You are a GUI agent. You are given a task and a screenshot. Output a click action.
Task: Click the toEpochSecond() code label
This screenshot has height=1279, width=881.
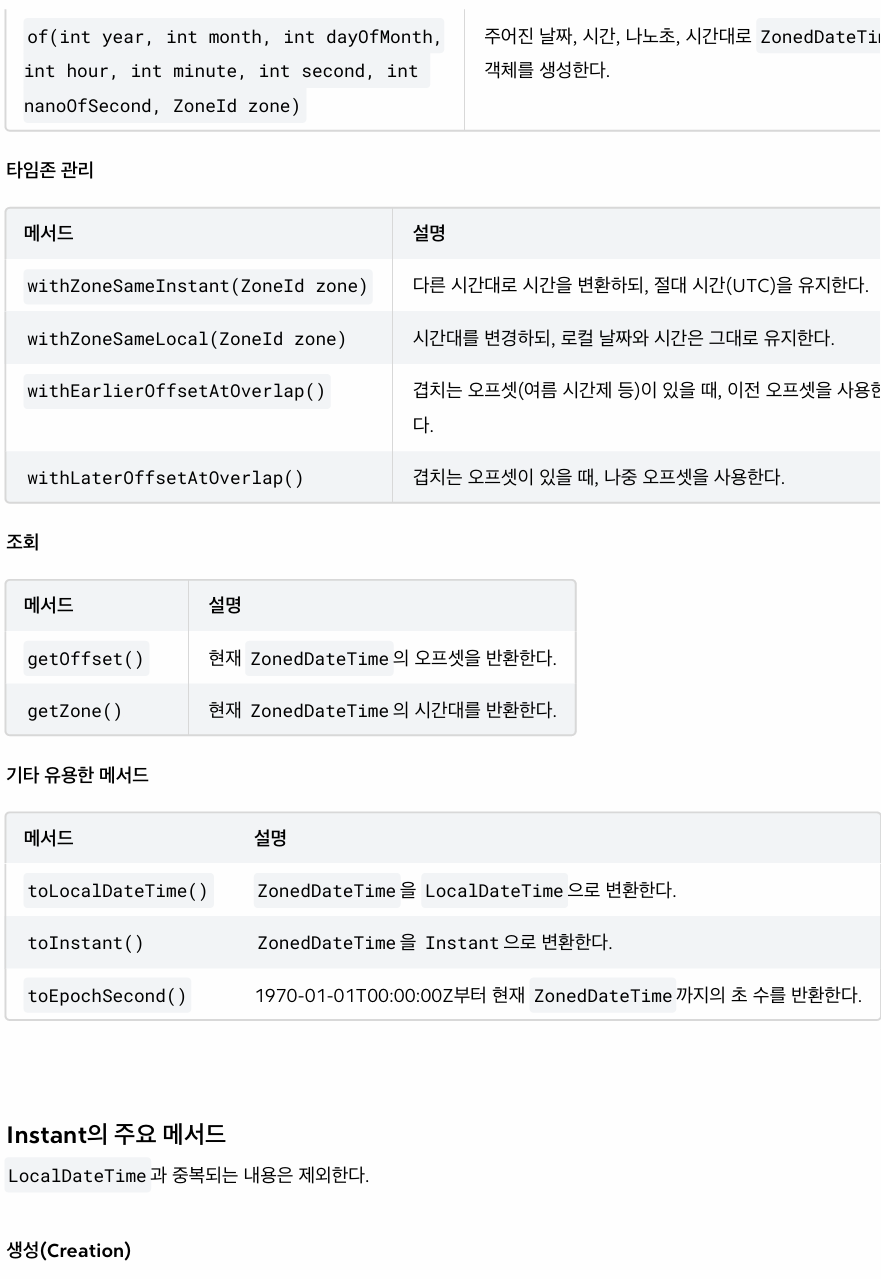pos(107,996)
